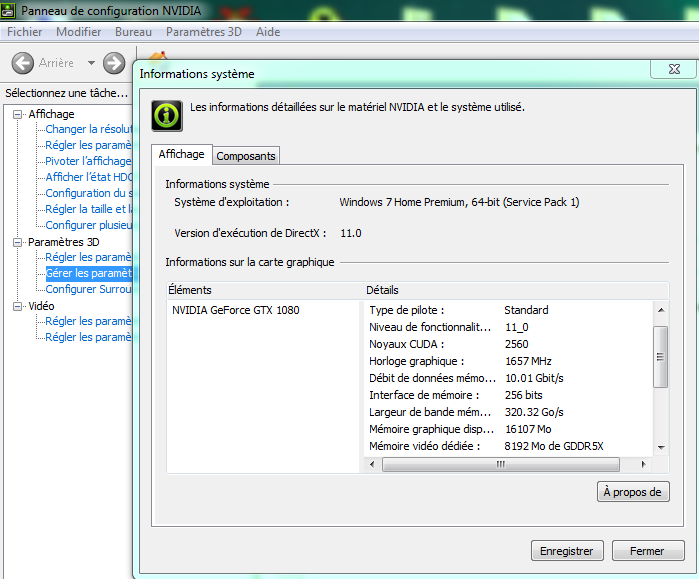Open the Paramètres 3D menu
699x579 pixels.
(203, 32)
